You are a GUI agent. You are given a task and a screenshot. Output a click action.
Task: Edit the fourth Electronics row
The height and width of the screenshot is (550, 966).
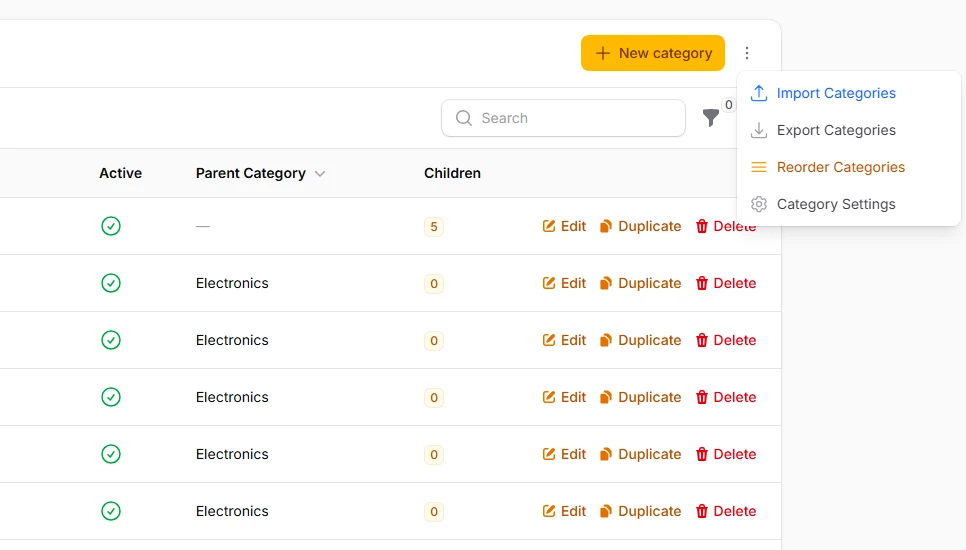[x=564, y=454]
